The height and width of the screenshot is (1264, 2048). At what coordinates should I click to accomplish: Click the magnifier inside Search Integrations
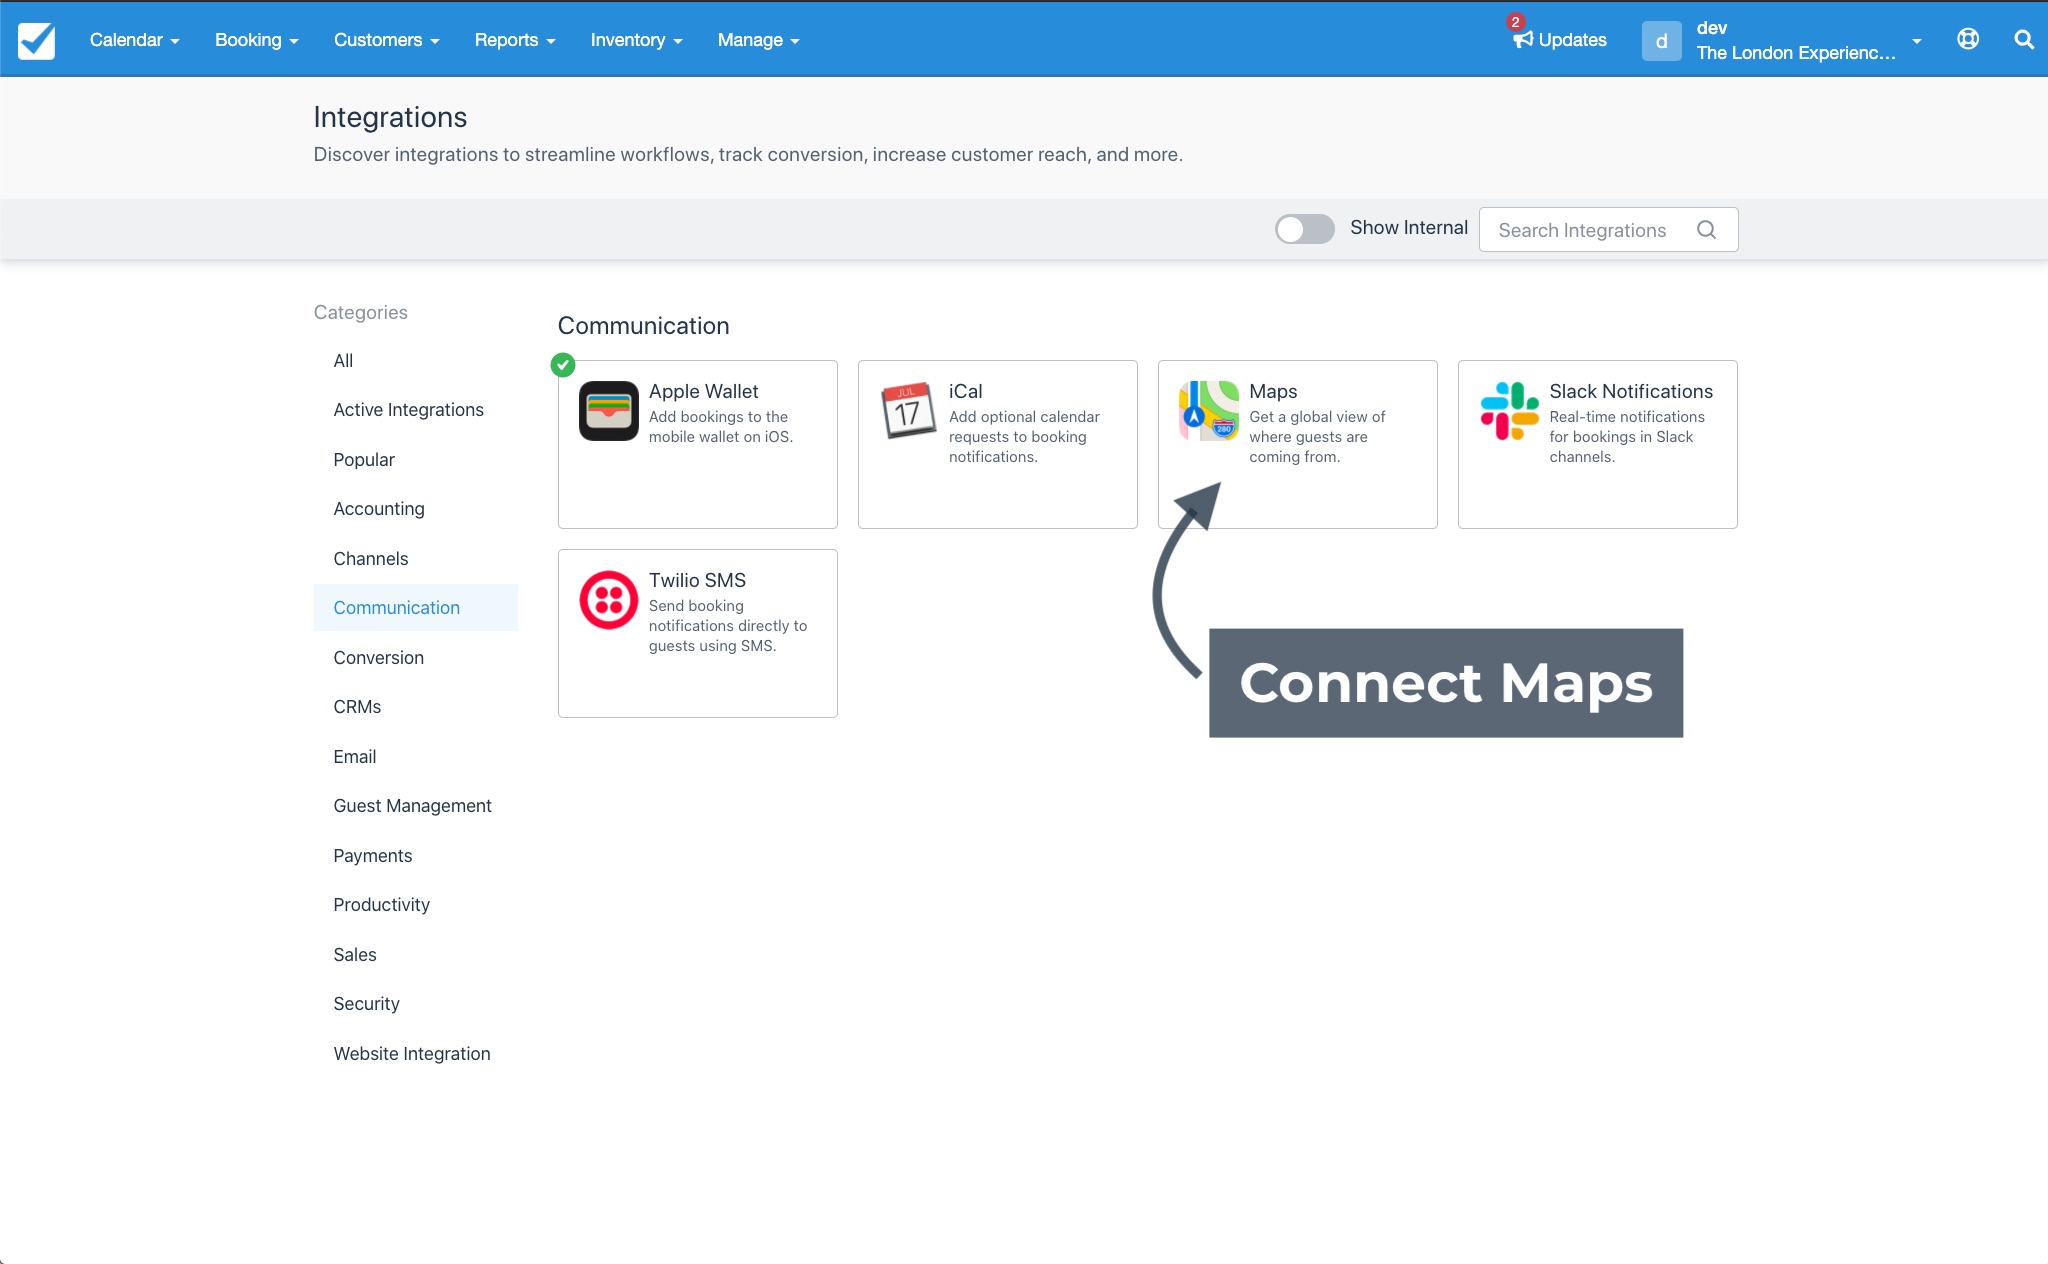coord(1707,230)
